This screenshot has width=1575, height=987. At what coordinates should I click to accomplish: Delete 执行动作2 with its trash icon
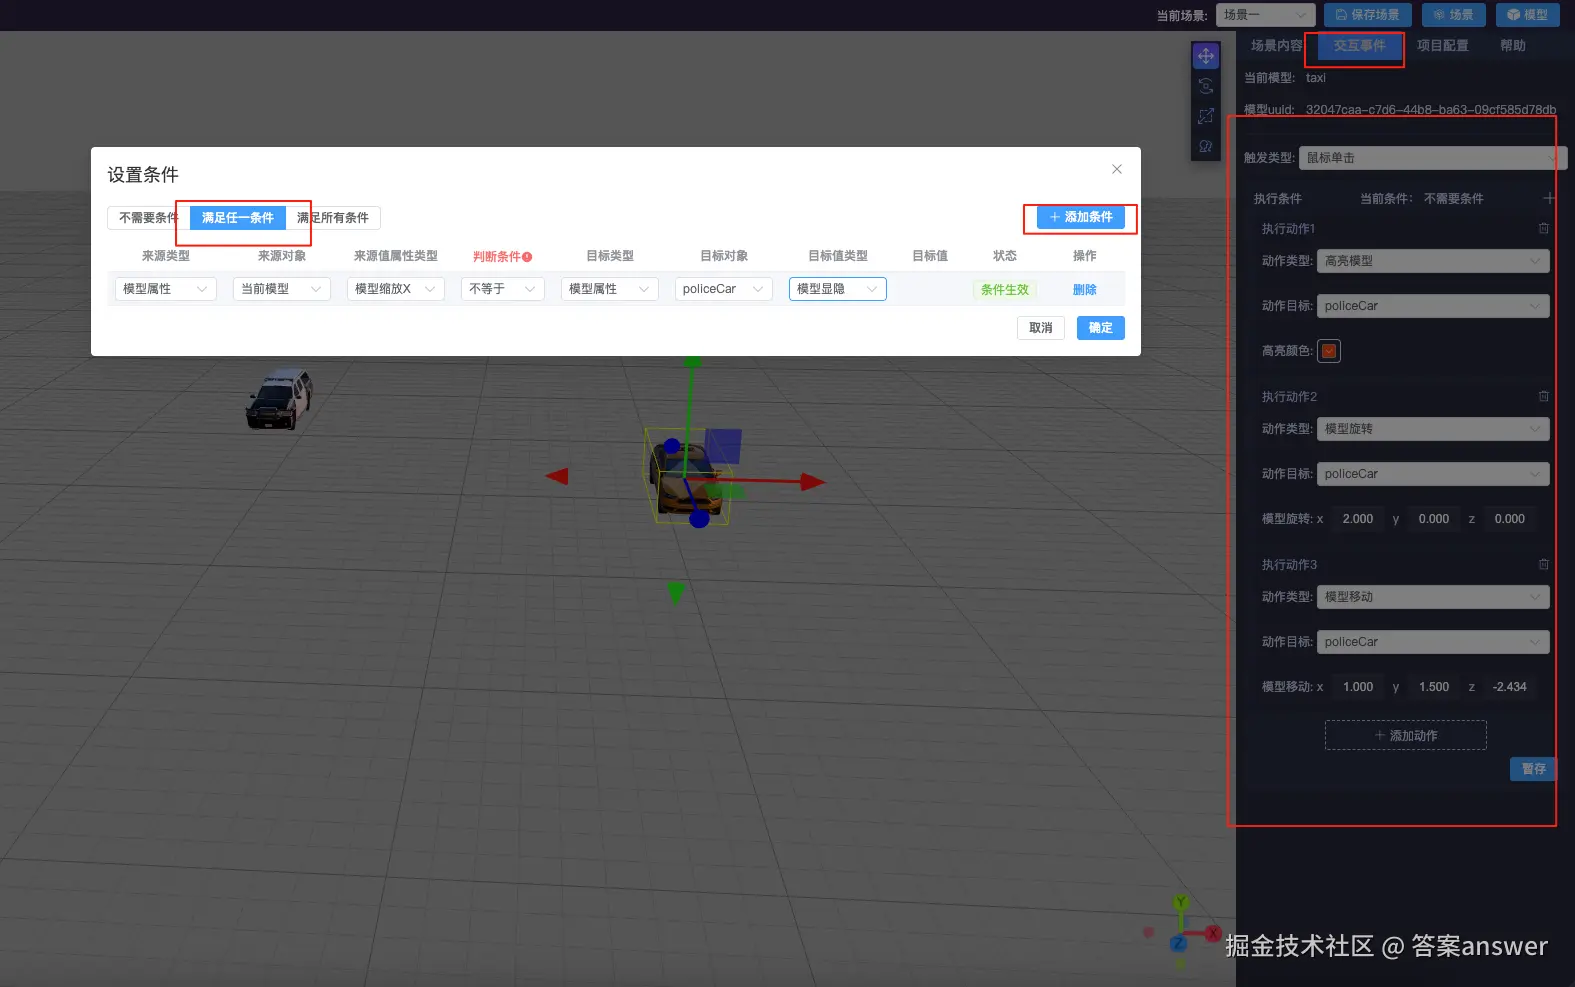point(1544,396)
